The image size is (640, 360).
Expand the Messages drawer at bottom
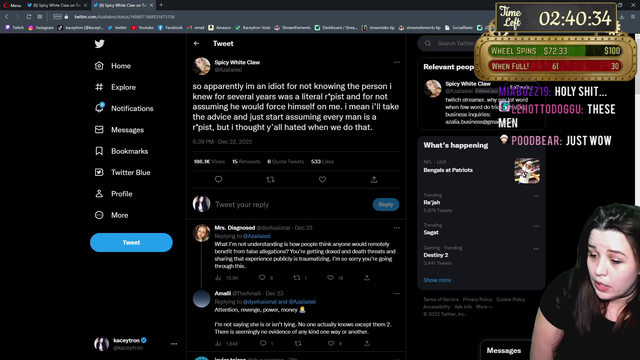504,351
